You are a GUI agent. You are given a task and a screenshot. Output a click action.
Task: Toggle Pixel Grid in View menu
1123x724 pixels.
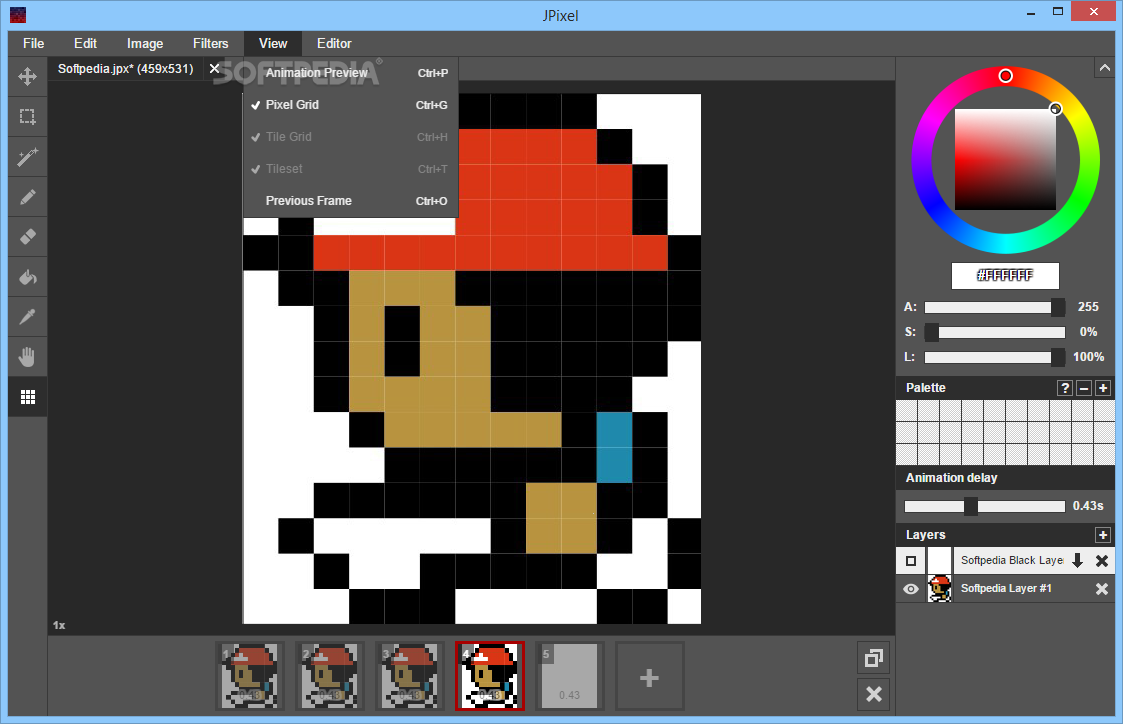click(350, 105)
